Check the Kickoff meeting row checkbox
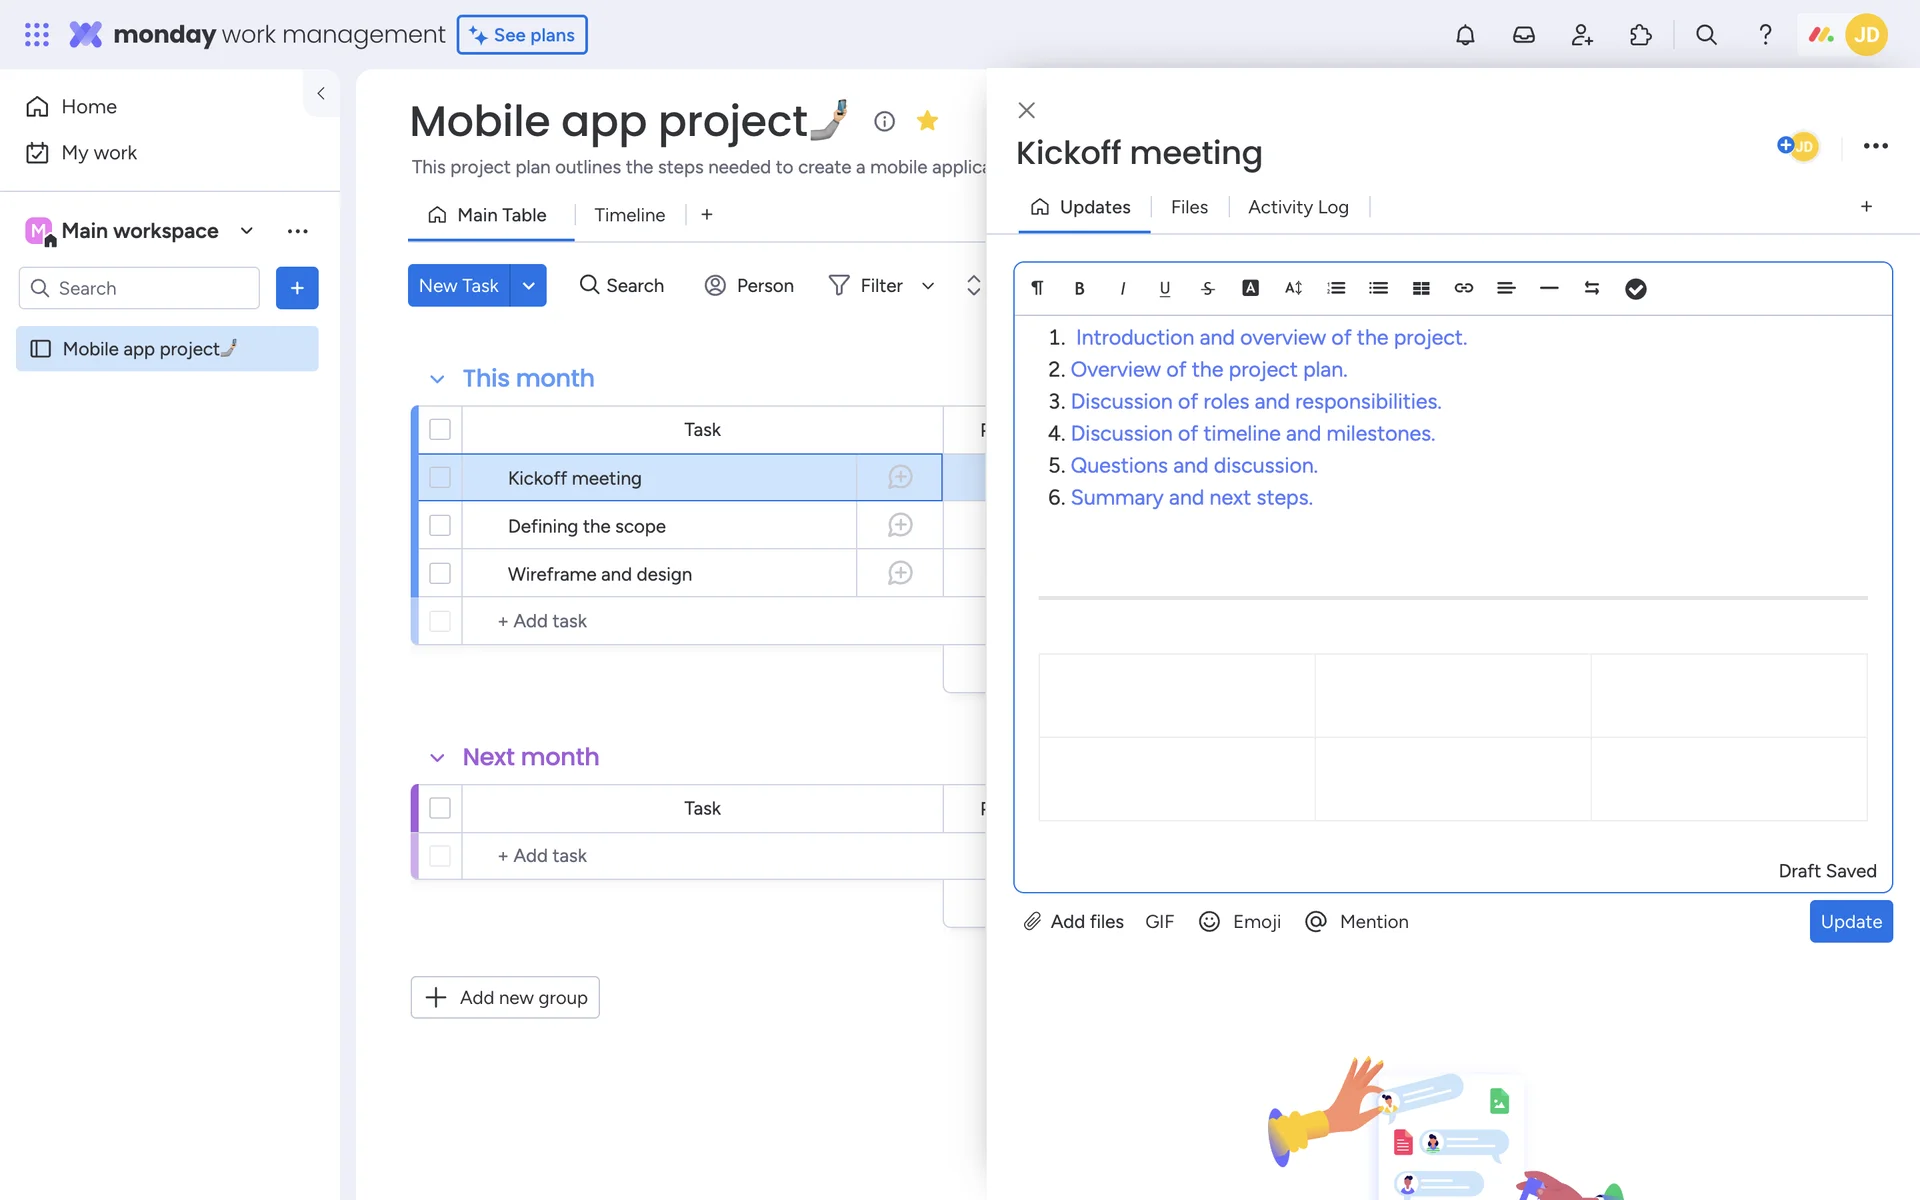Viewport: 1920px width, 1200px height. coord(440,478)
